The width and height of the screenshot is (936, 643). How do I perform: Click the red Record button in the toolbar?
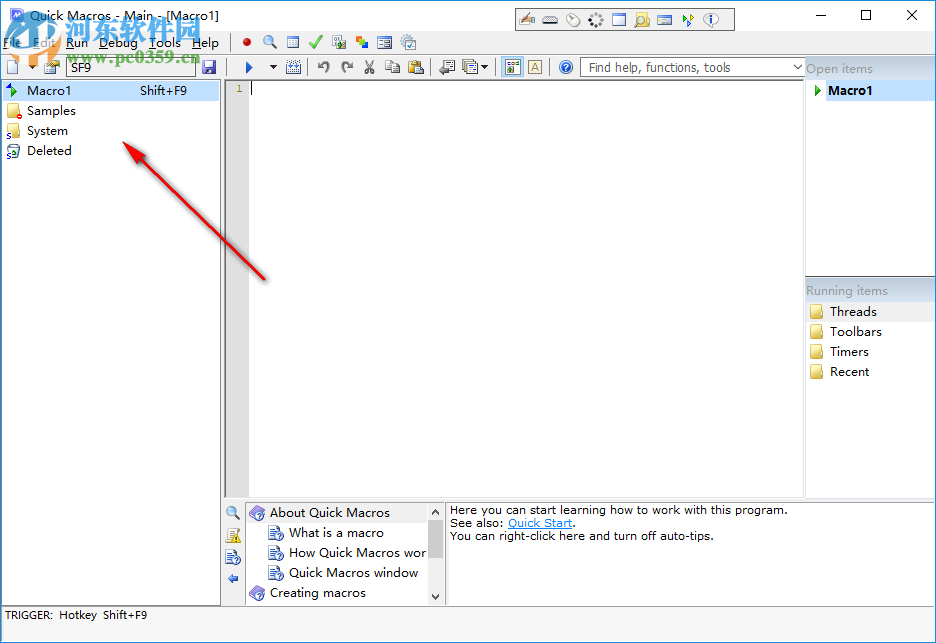coord(247,42)
